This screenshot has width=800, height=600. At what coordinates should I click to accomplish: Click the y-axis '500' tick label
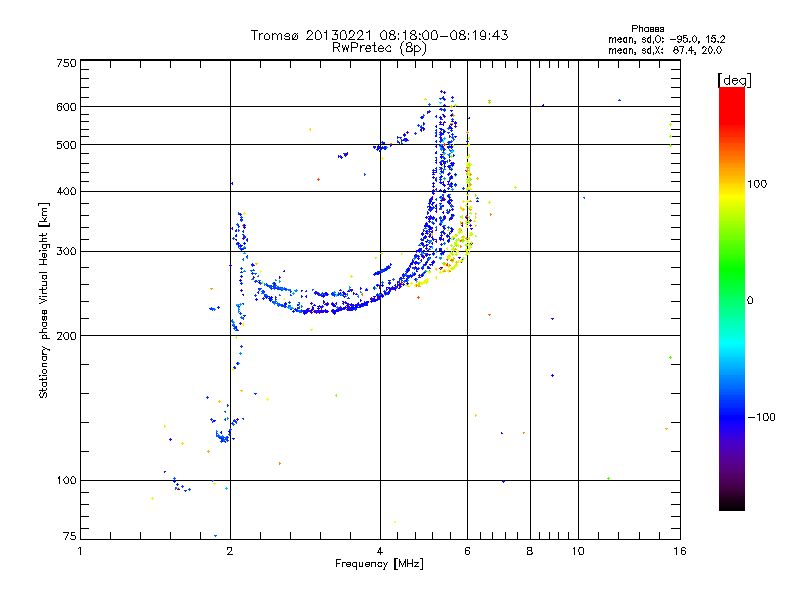[x=66, y=145]
